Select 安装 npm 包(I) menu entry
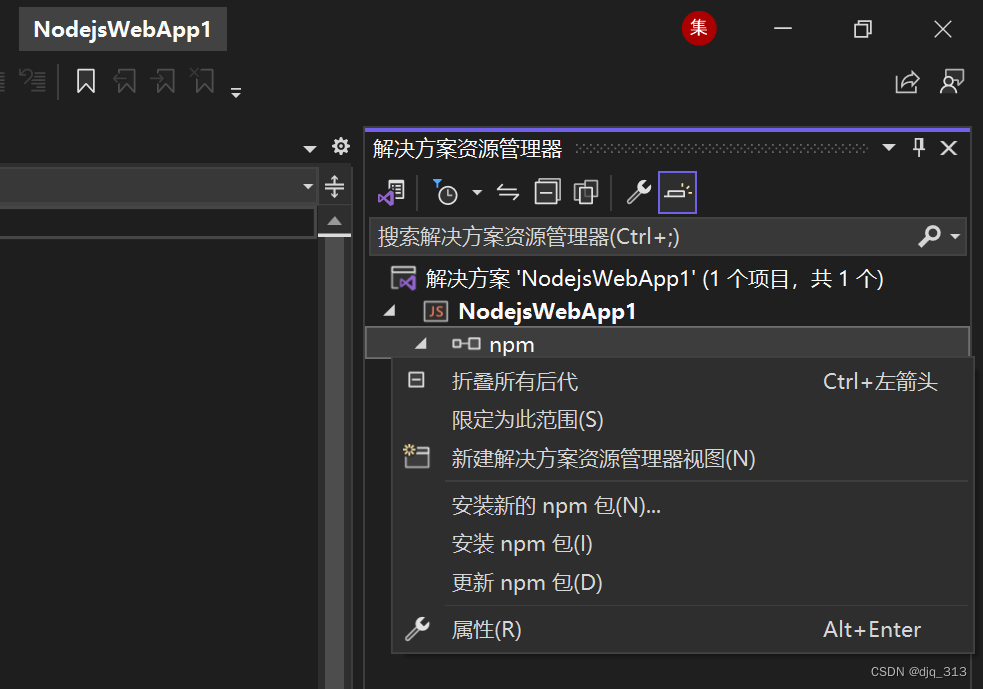The image size is (983, 689). click(682, 544)
